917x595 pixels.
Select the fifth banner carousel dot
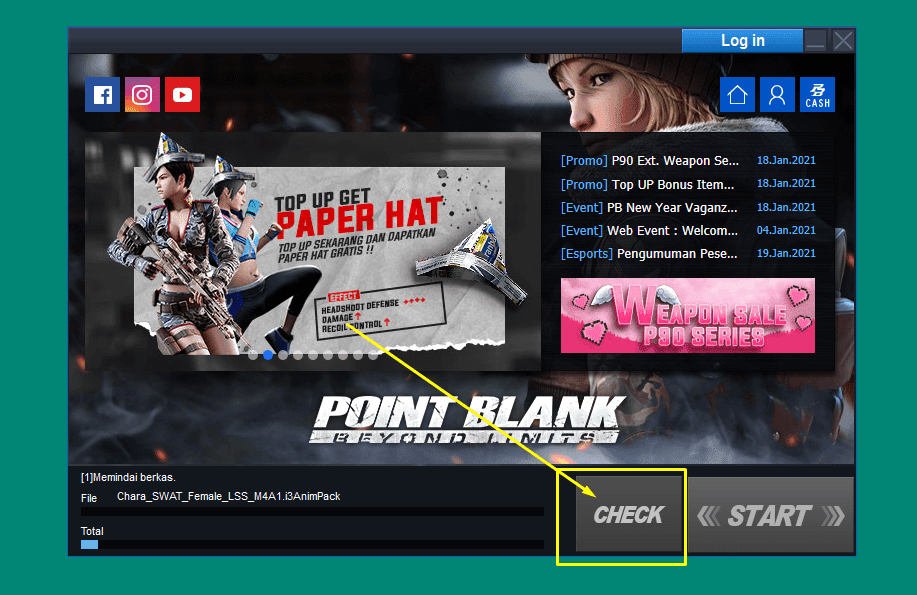[313, 355]
